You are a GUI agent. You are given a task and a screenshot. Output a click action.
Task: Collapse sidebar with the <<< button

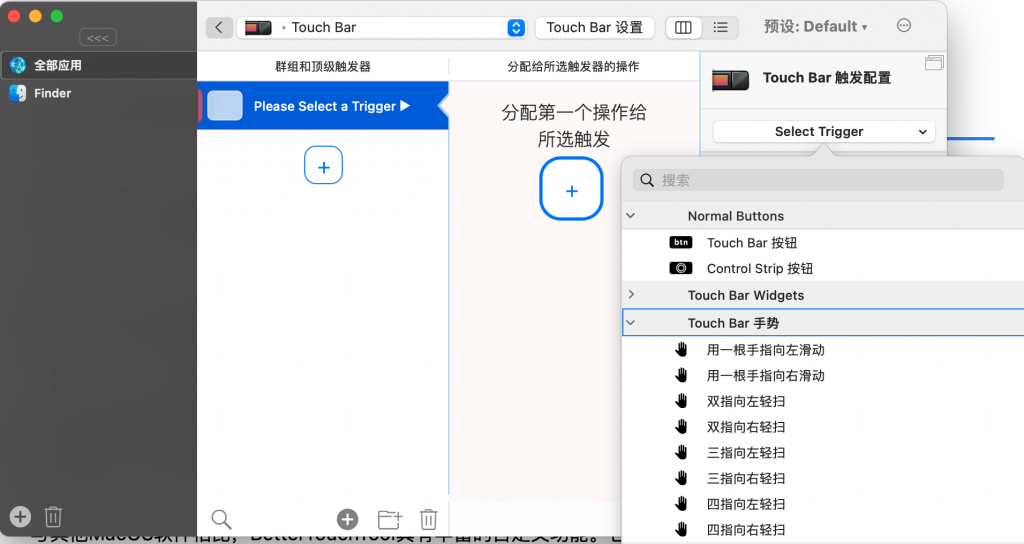[98, 38]
